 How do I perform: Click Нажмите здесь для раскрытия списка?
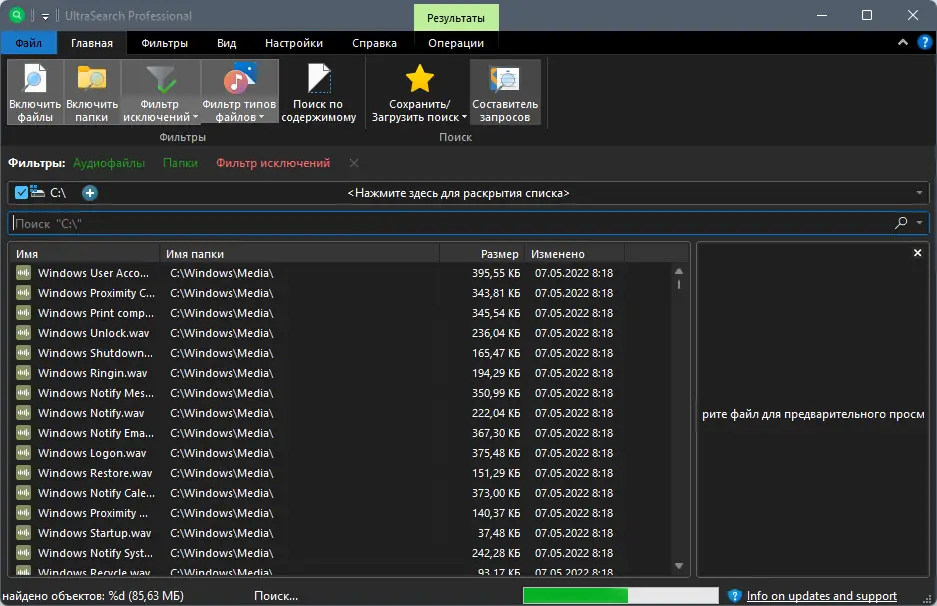(x=458, y=193)
